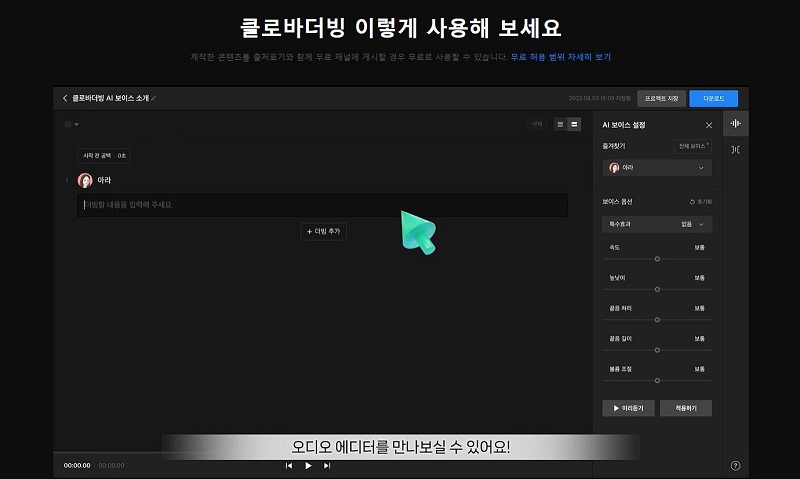Click the dubbing text input field
The width and height of the screenshot is (800, 479).
(x=322, y=205)
